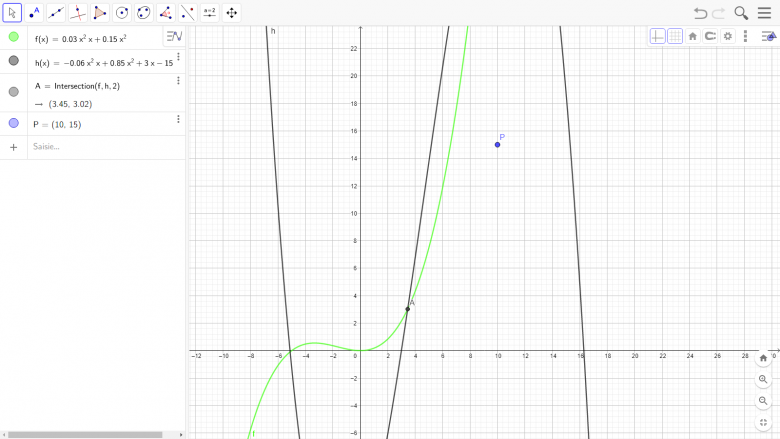The height and width of the screenshot is (439, 780).
Task: Click the Saisie input field
Action: click(x=100, y=147)
